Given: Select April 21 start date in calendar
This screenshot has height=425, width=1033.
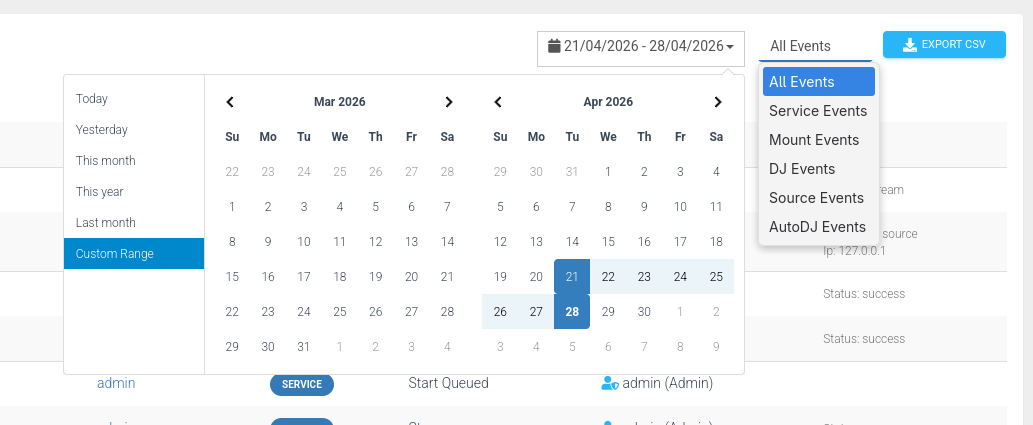Looking at the screenshot, I should tap(572, 277).
